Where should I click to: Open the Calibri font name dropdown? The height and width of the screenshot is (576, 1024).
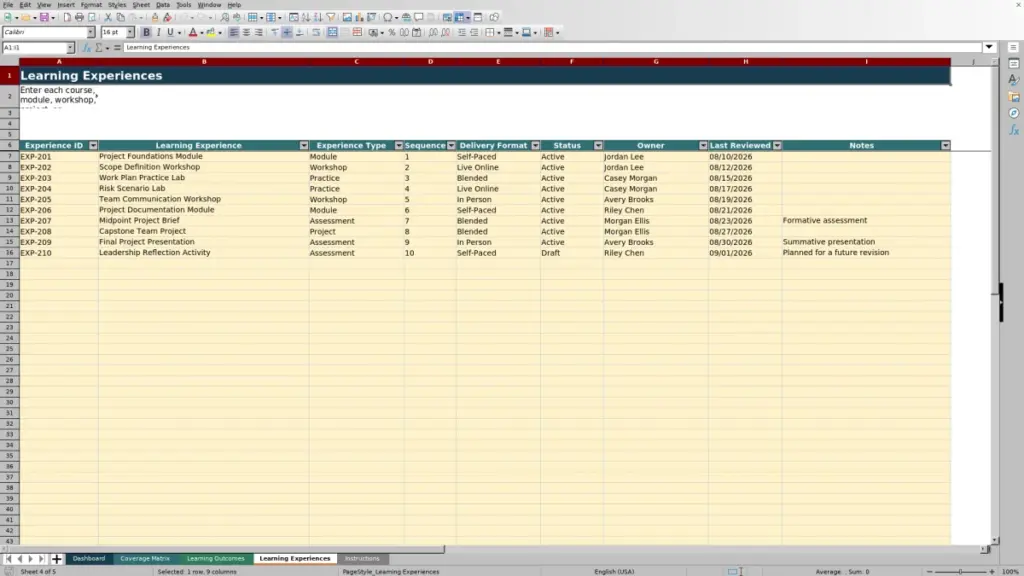[x=90, y=33]
